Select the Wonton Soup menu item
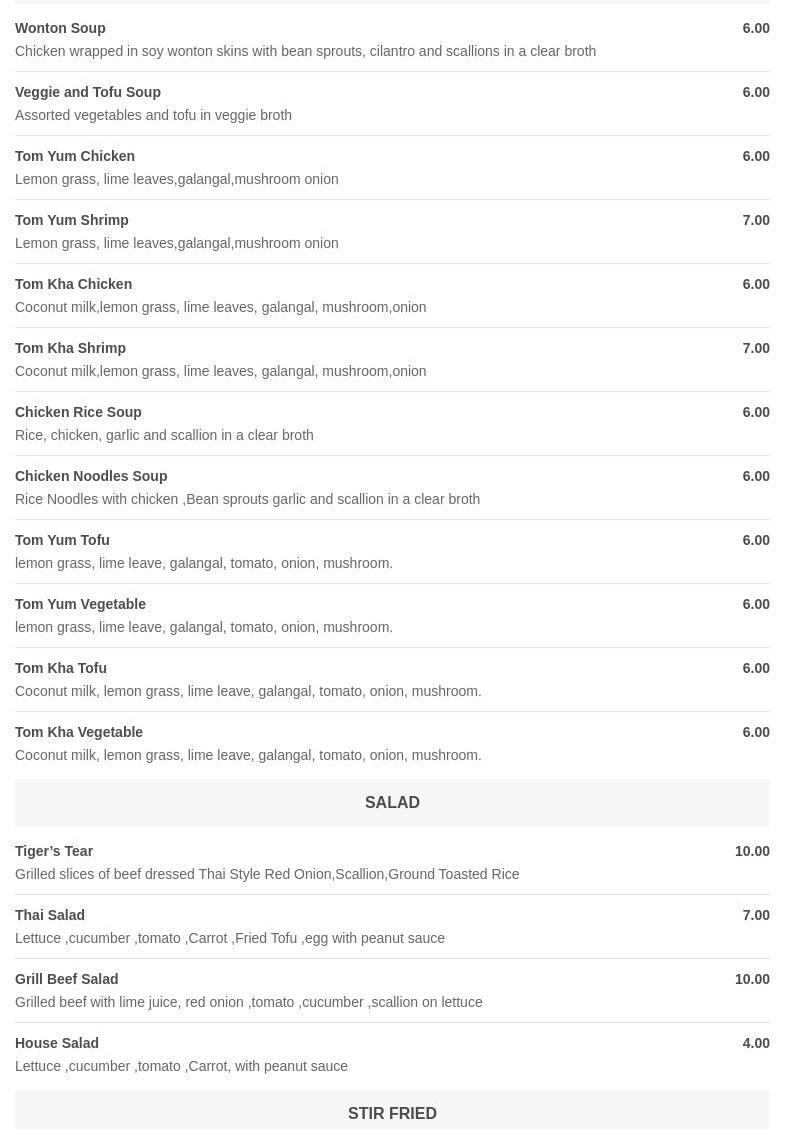Image resolution: width=785 pixels, height=1129 pixels. click(60, 28)
